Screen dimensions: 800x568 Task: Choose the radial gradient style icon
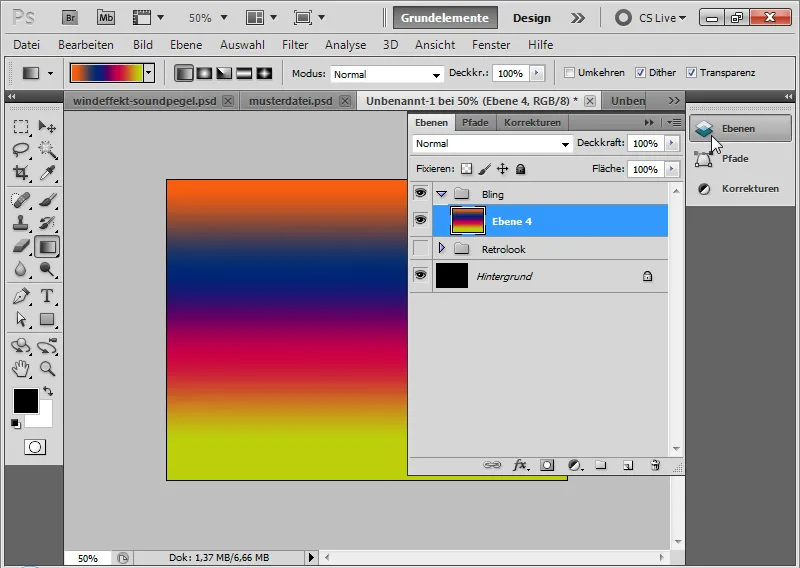coord(203,74)
